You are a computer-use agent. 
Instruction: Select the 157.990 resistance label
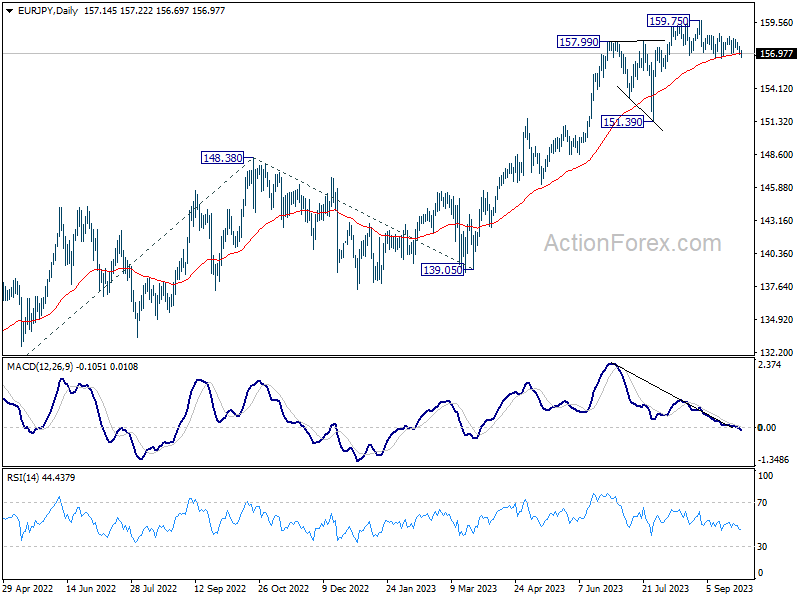point(579,42)
